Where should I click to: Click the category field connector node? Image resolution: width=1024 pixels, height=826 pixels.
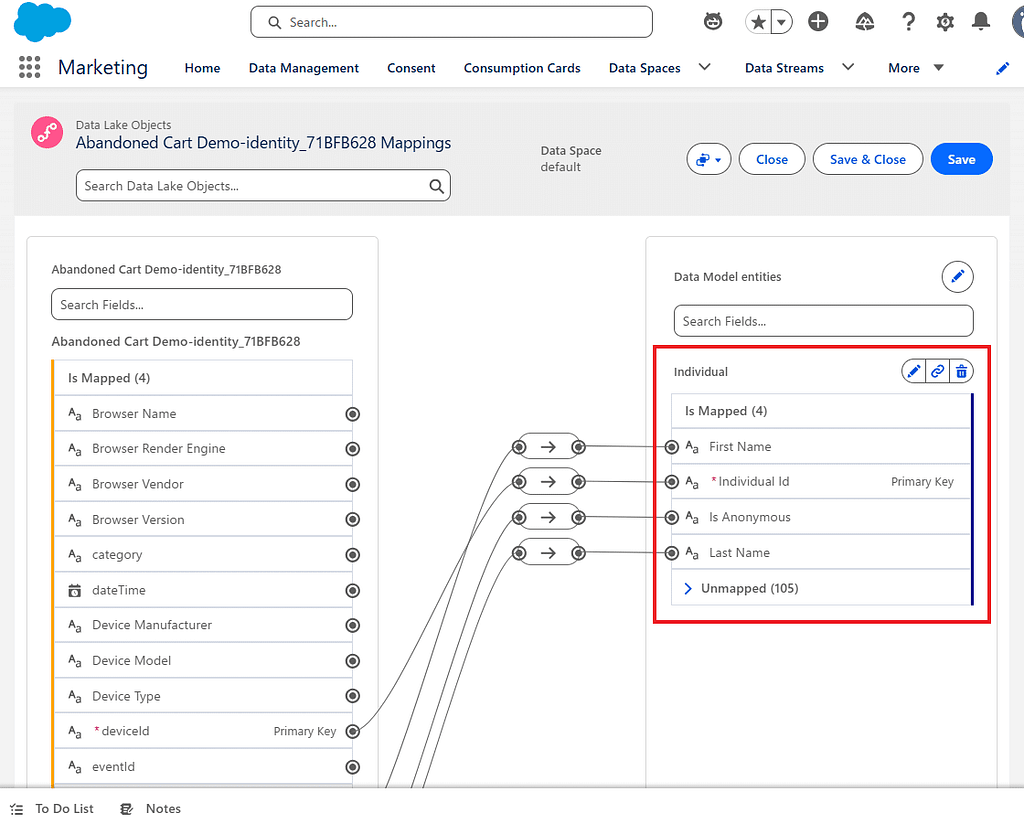point(353,555)
